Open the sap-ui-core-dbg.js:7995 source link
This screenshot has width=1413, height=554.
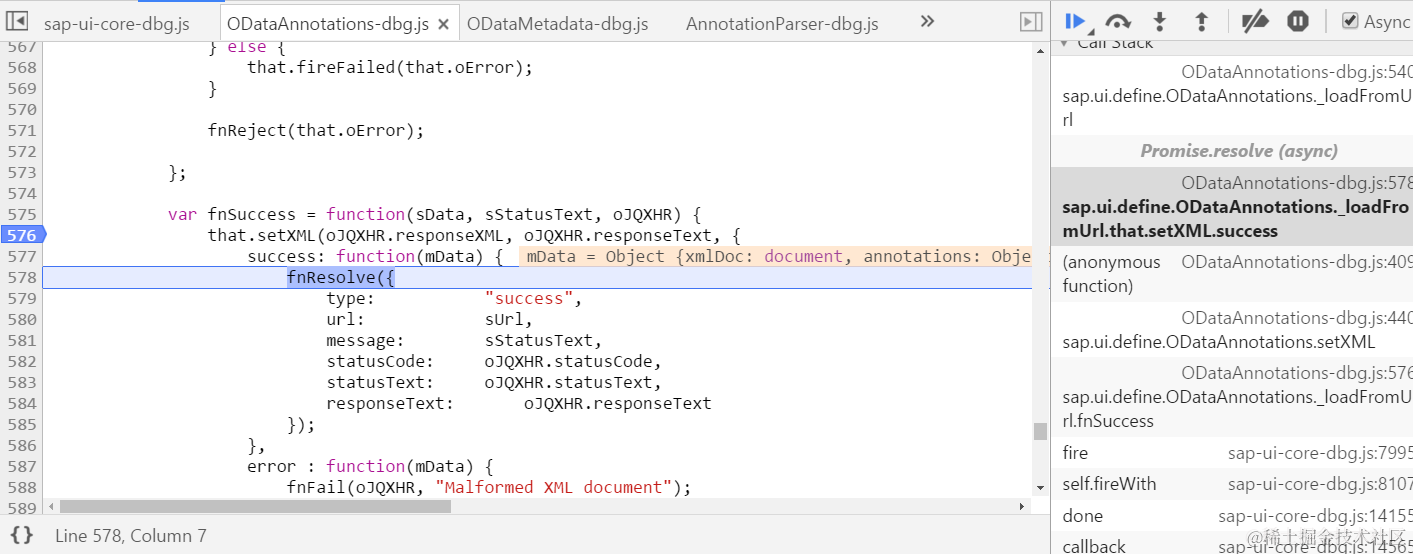(x=1320, y=453)
